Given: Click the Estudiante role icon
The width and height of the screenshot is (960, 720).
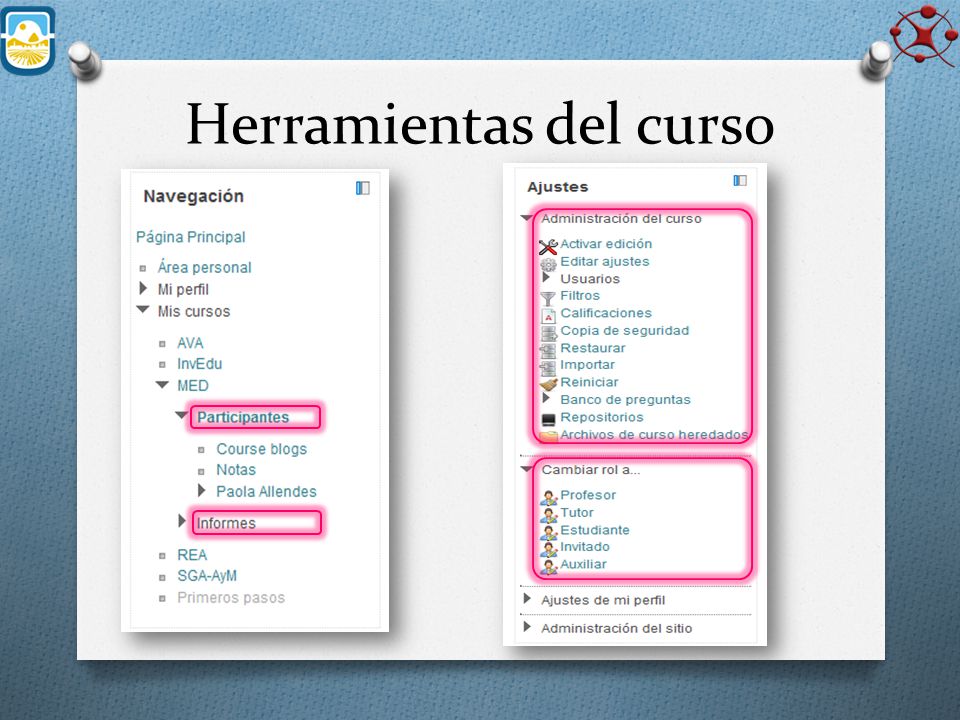Looking at the screenshot, I should [x=549, y=532].
